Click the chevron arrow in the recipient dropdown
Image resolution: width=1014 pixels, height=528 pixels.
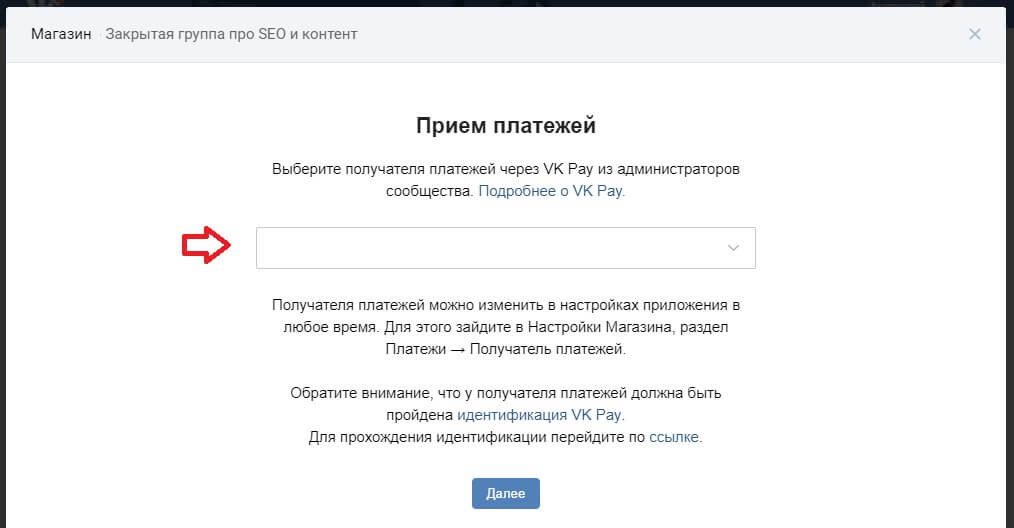(733, 248)
